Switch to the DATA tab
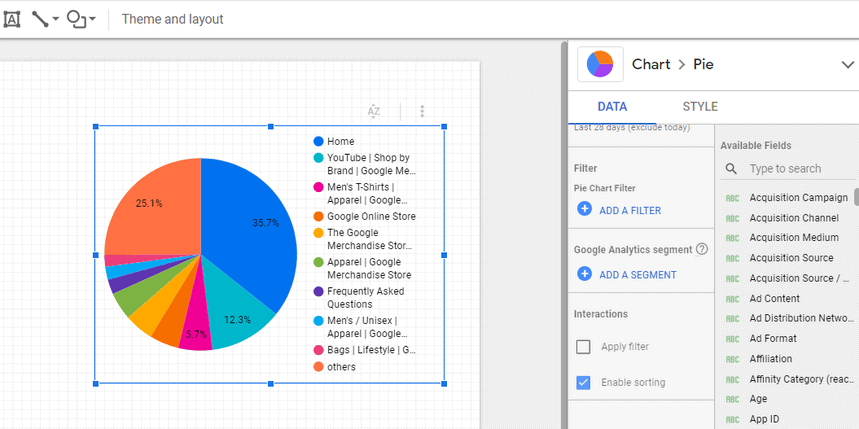The image size is (859, 429). point(612,107)
